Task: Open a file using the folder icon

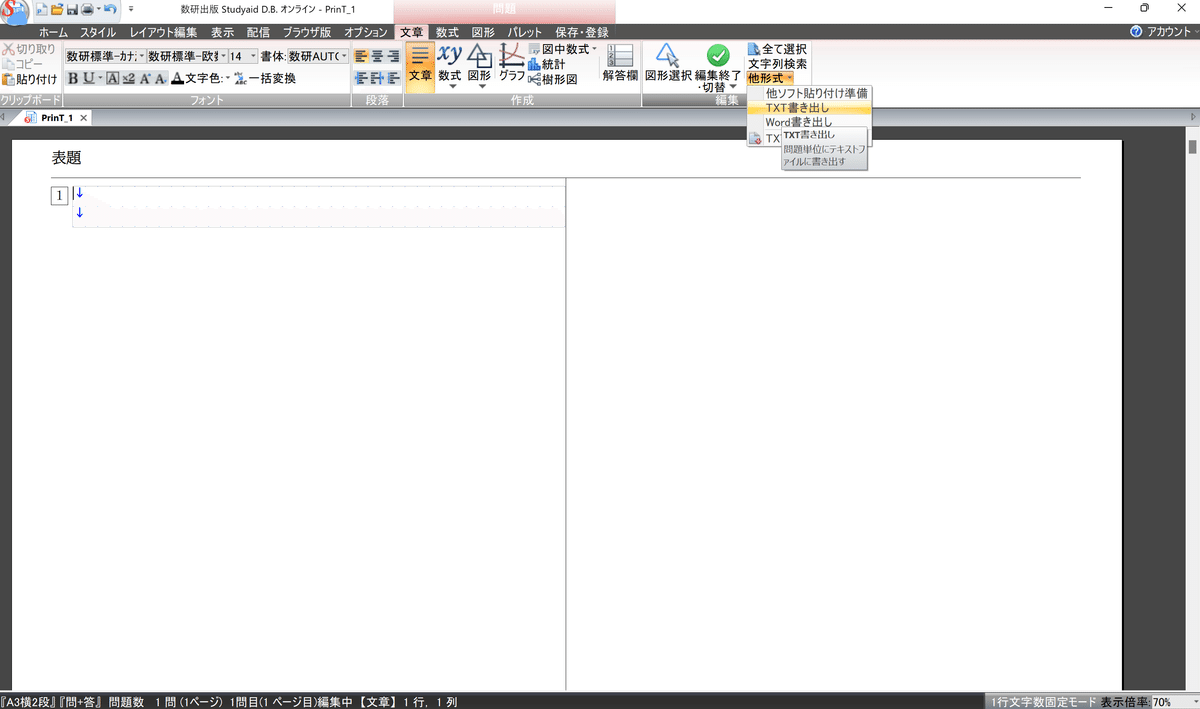Action: coord(57,9)
